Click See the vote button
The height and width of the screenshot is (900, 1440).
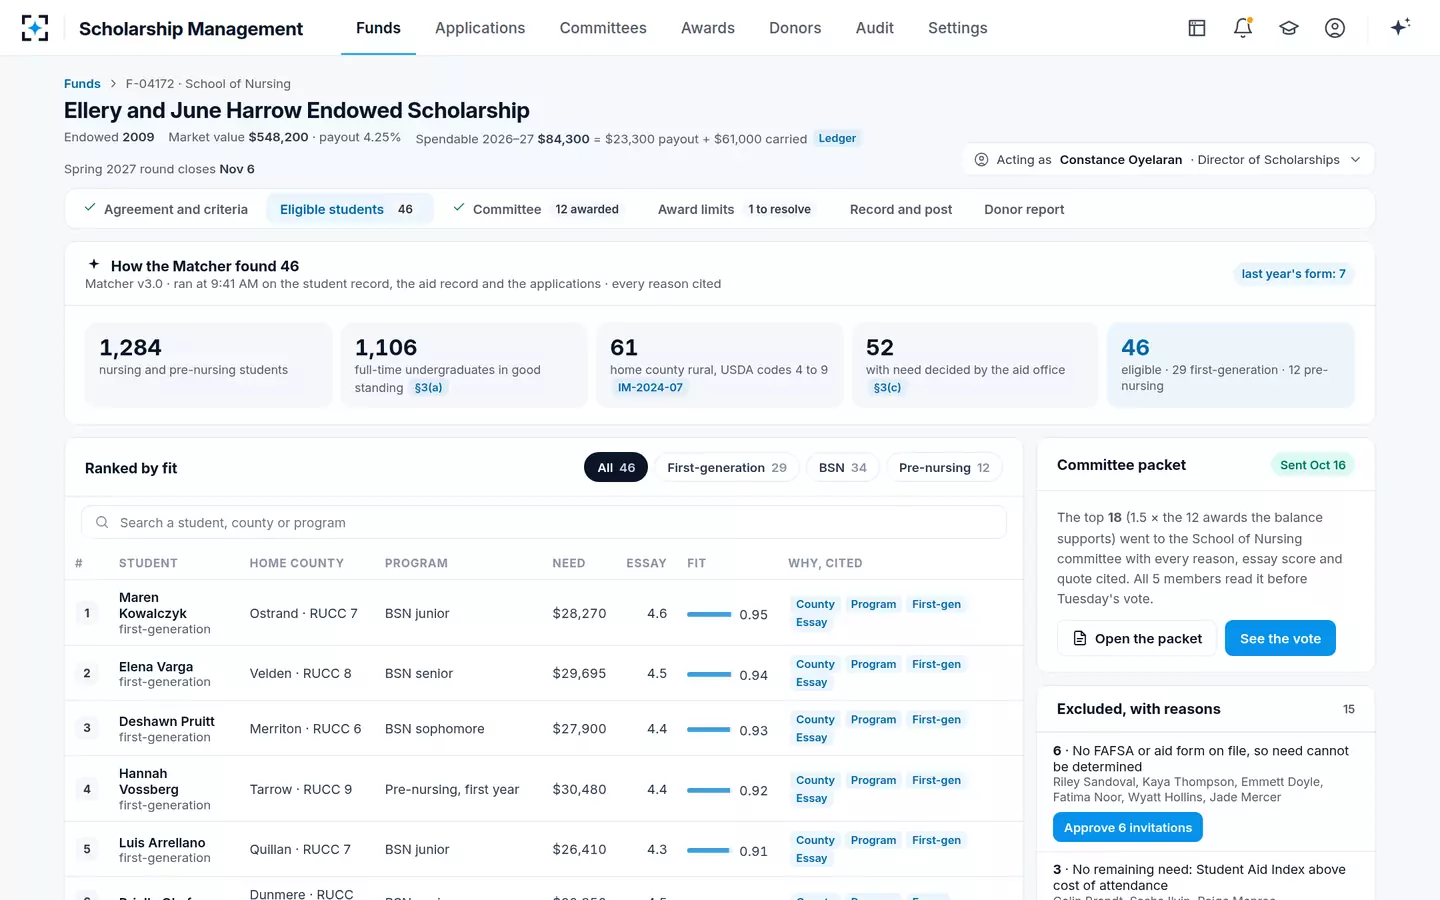click(1280, 638)
